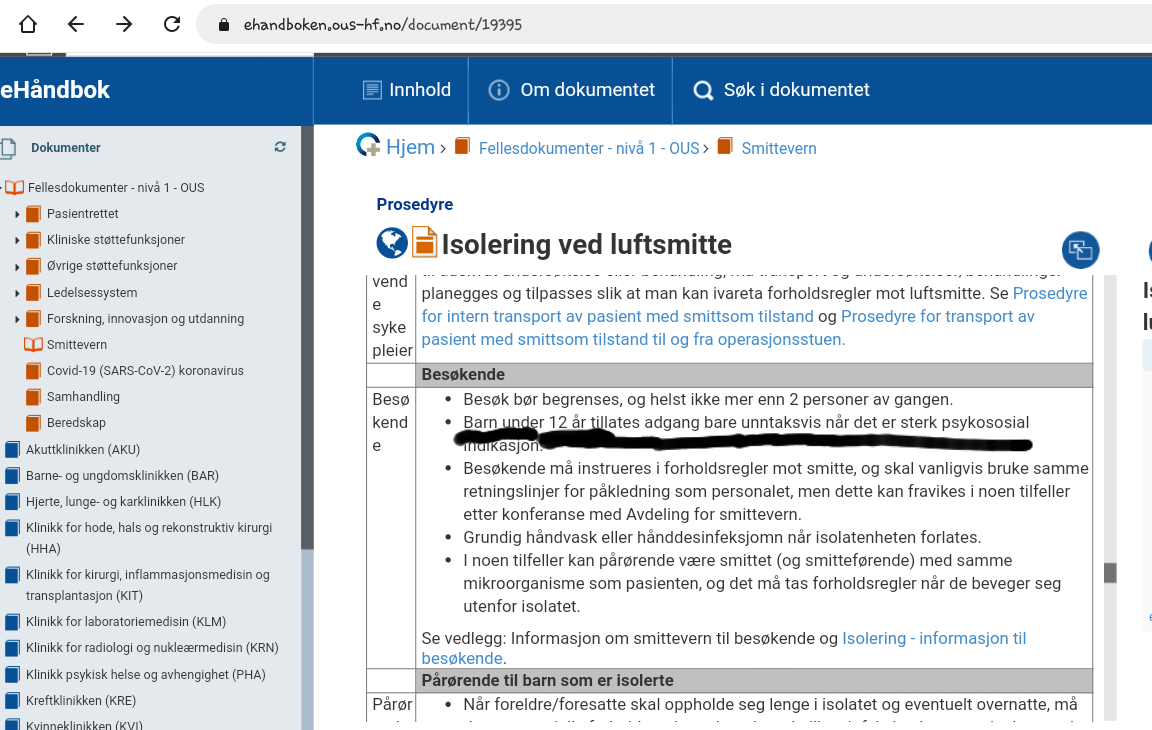Click the document vertical scrollbar thumb

point(1109,573)
